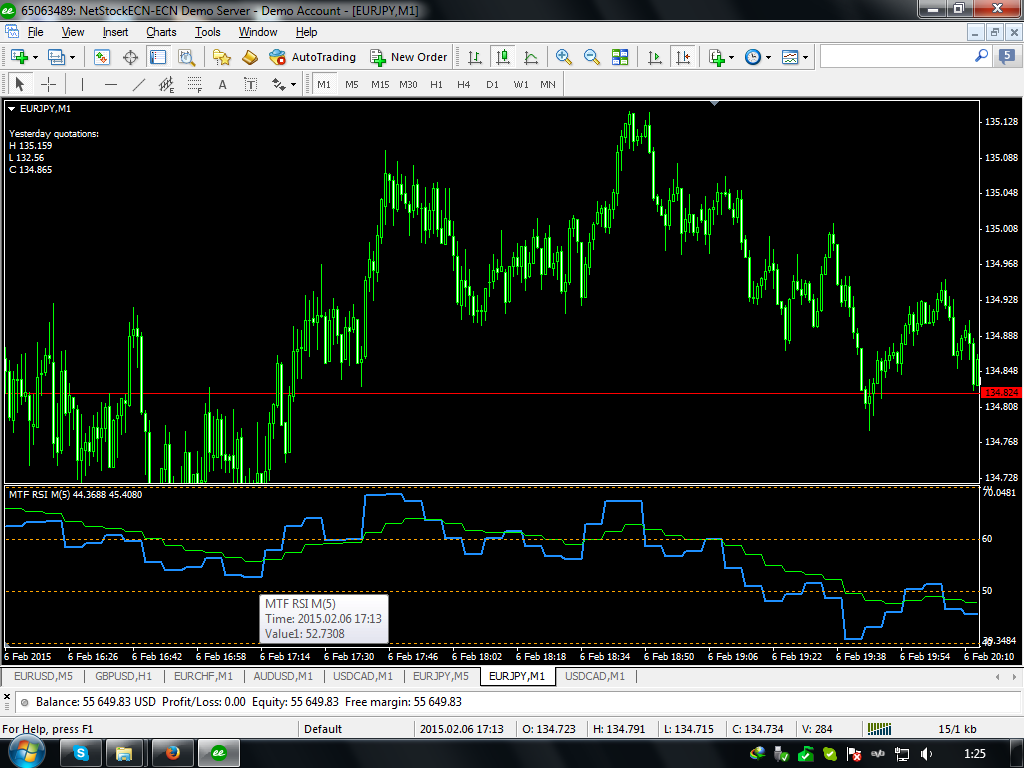Draw a vertical line tool

[x=82, y=85]
